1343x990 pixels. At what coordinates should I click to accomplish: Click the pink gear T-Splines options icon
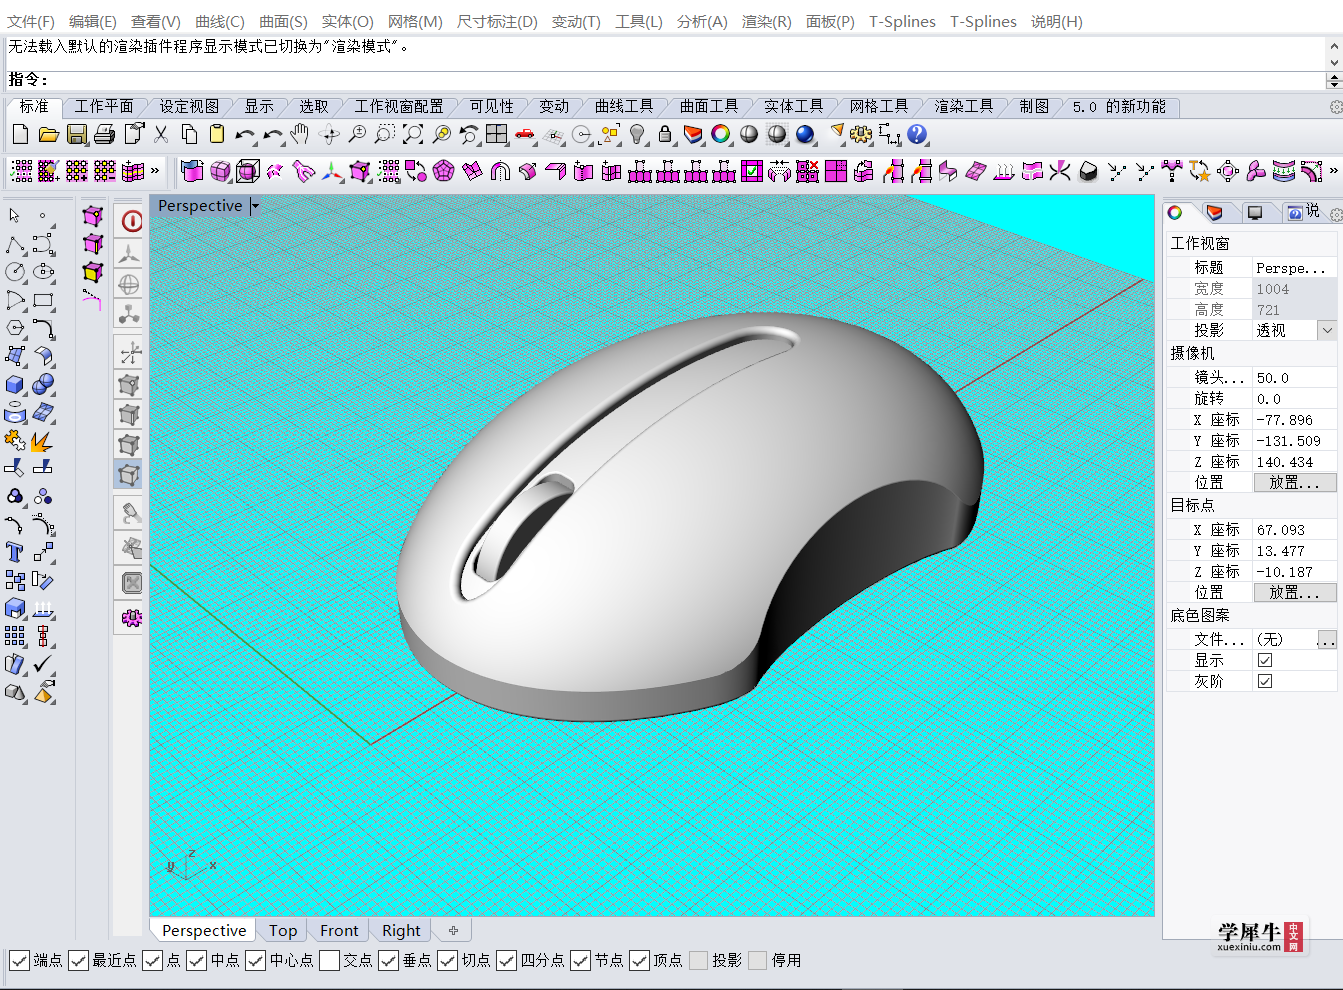click(x=131, y=618)
